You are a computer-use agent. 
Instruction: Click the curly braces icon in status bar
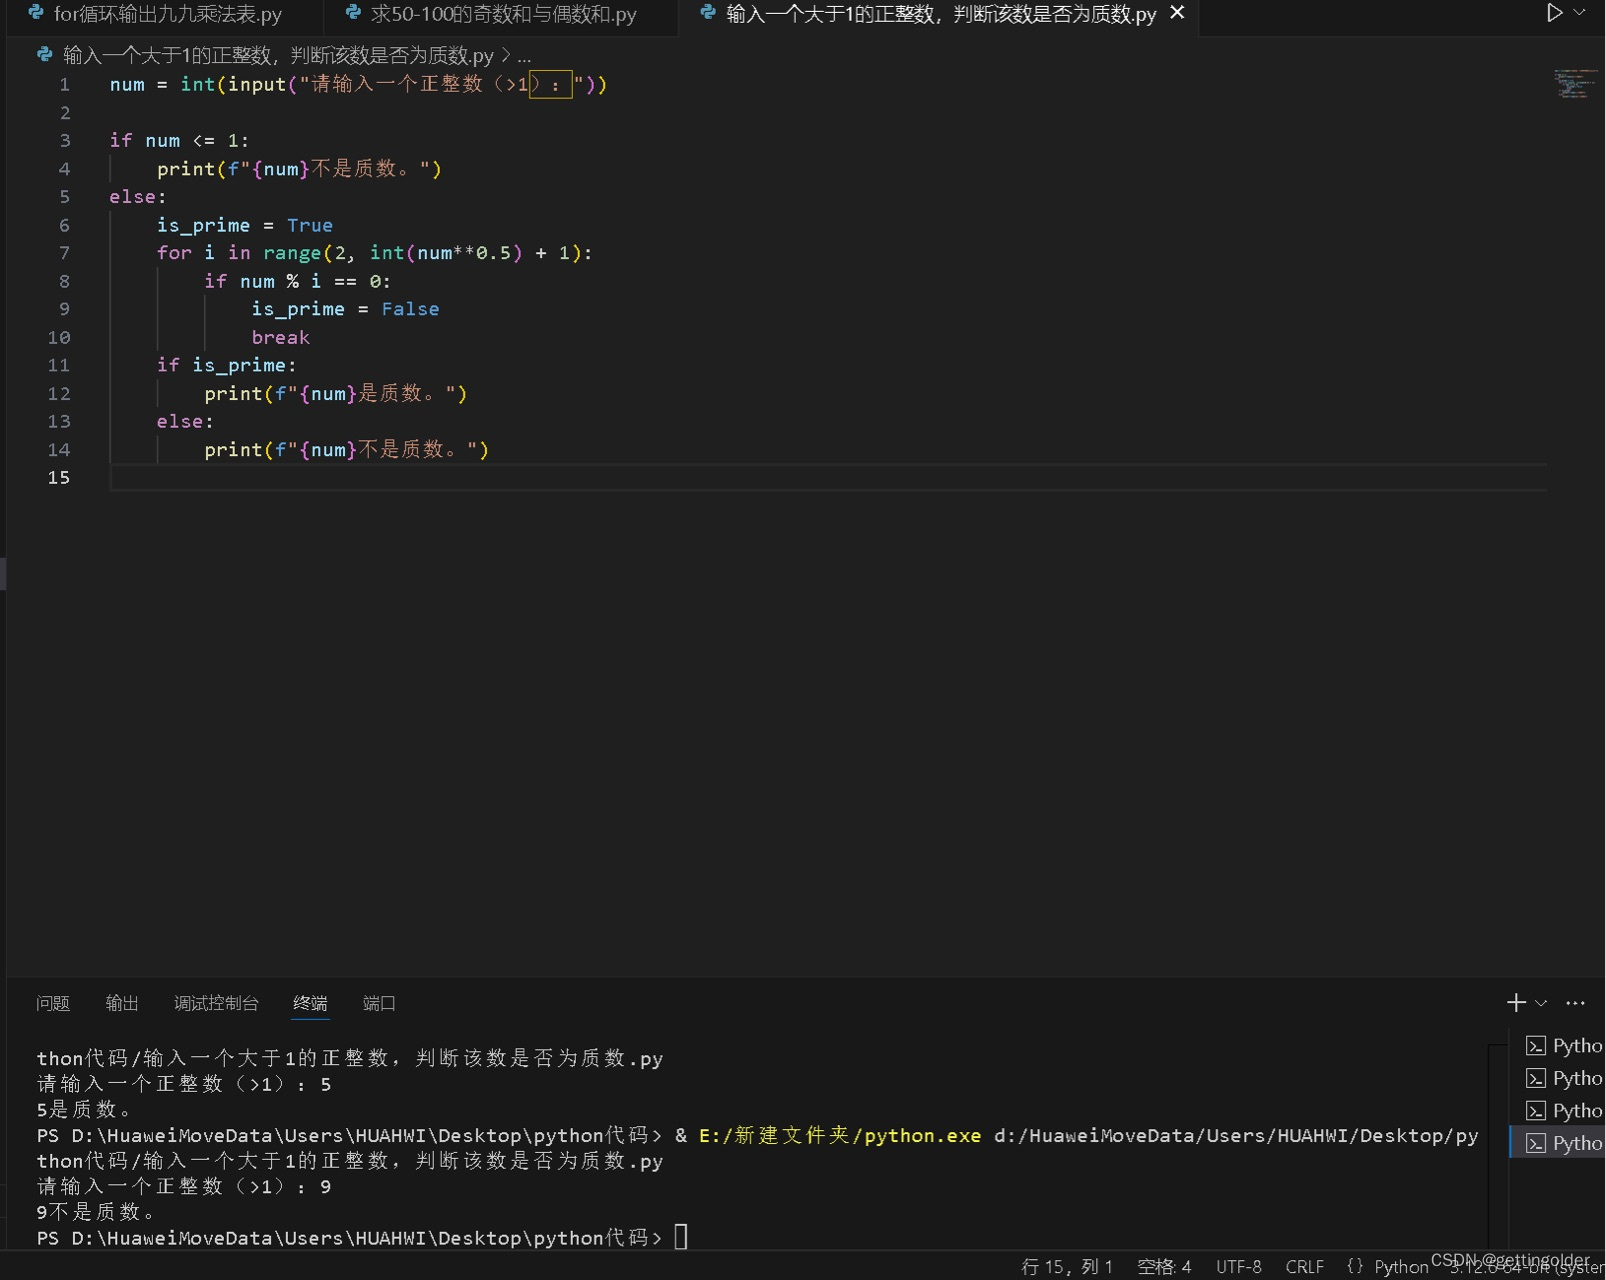point(1355,1266)
